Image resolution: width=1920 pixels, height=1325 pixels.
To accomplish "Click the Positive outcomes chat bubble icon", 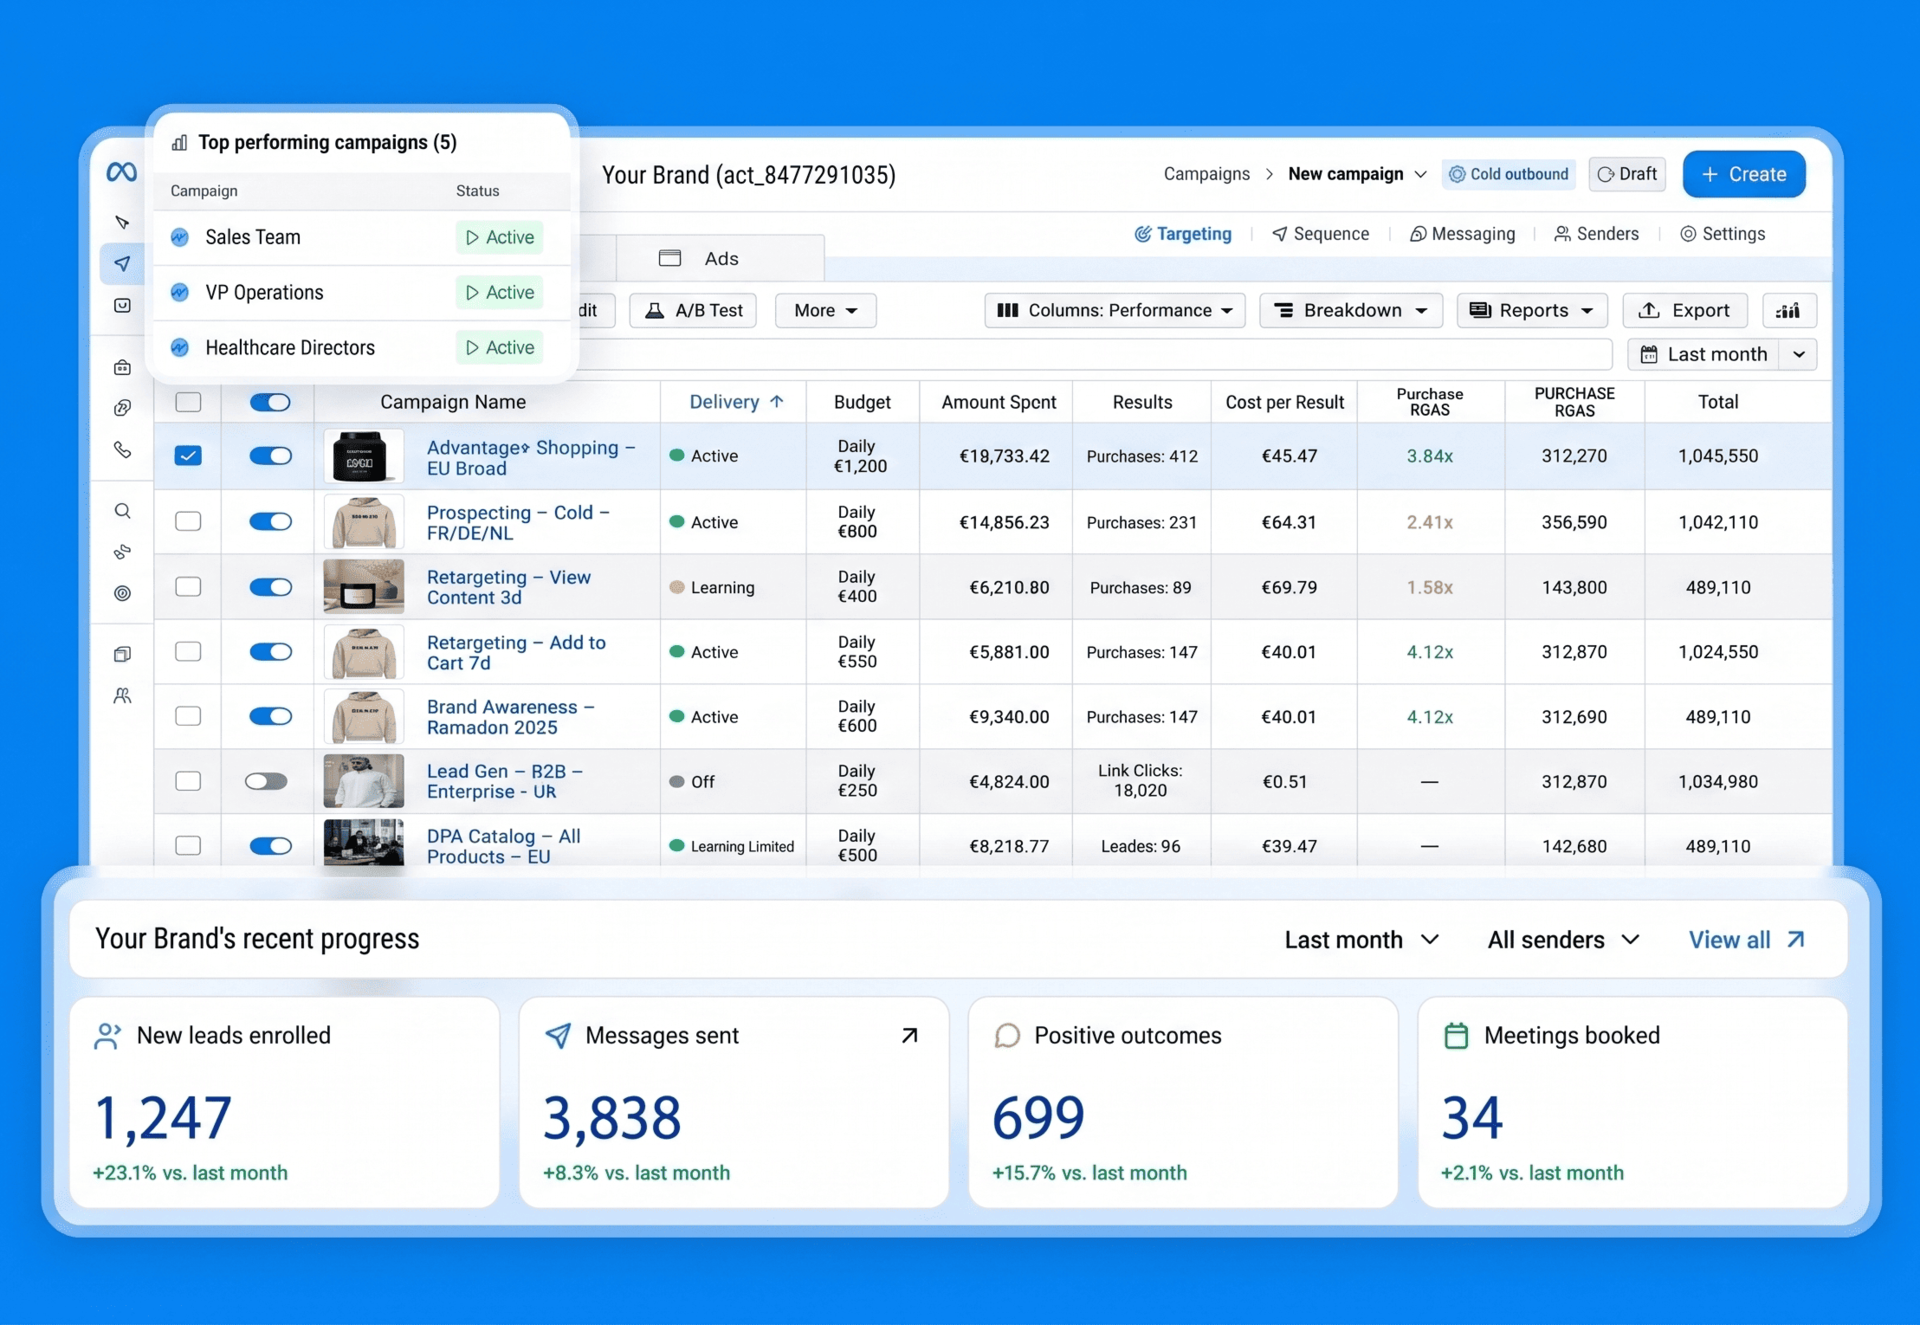I will tap(1007, 1035).
